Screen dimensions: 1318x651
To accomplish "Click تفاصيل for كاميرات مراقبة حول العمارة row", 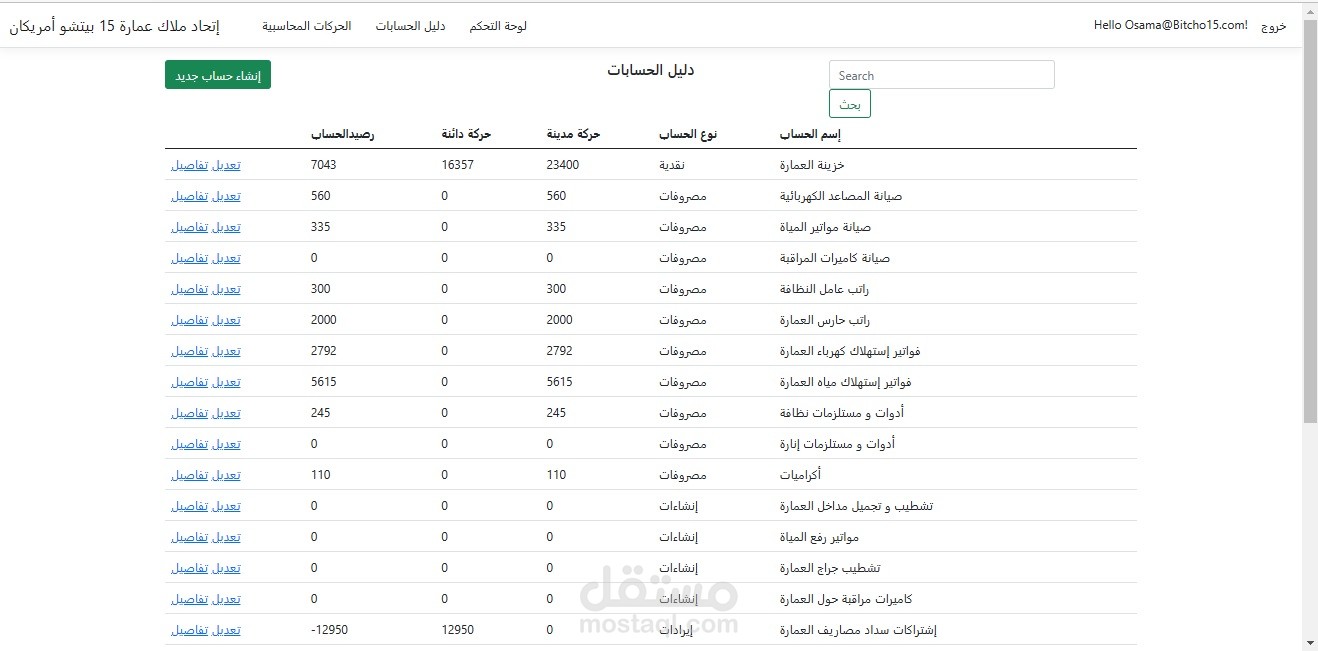I will (190, 599).
